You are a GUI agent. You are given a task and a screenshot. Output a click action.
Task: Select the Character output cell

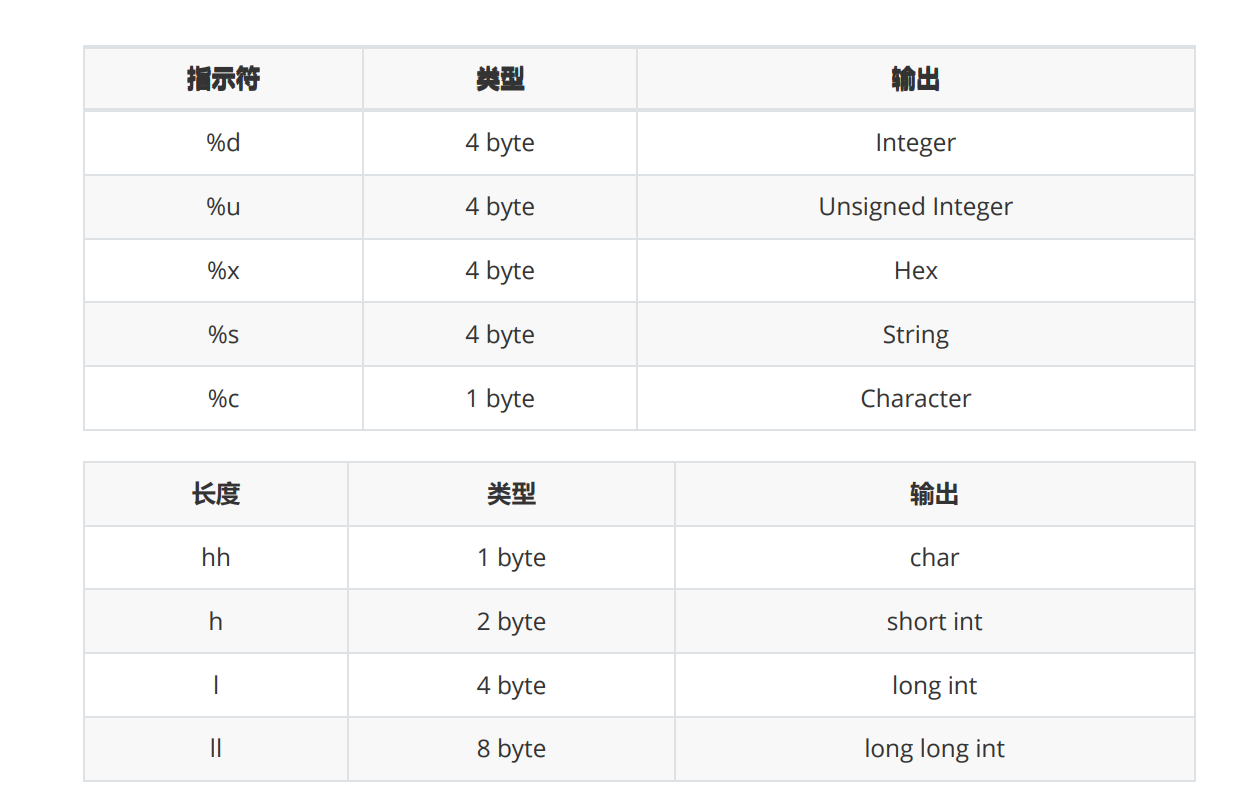pyautogui.click(x=915, y=399)
